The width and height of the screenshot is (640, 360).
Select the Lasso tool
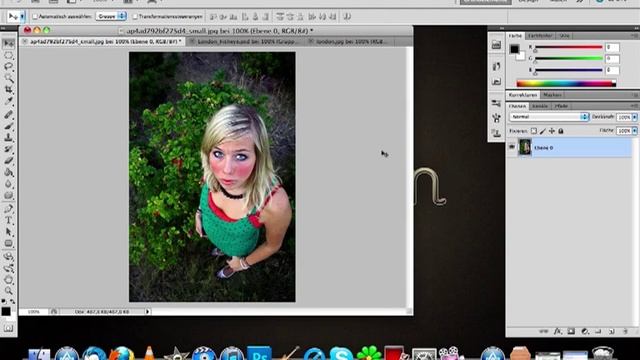[x=9, y=67]
